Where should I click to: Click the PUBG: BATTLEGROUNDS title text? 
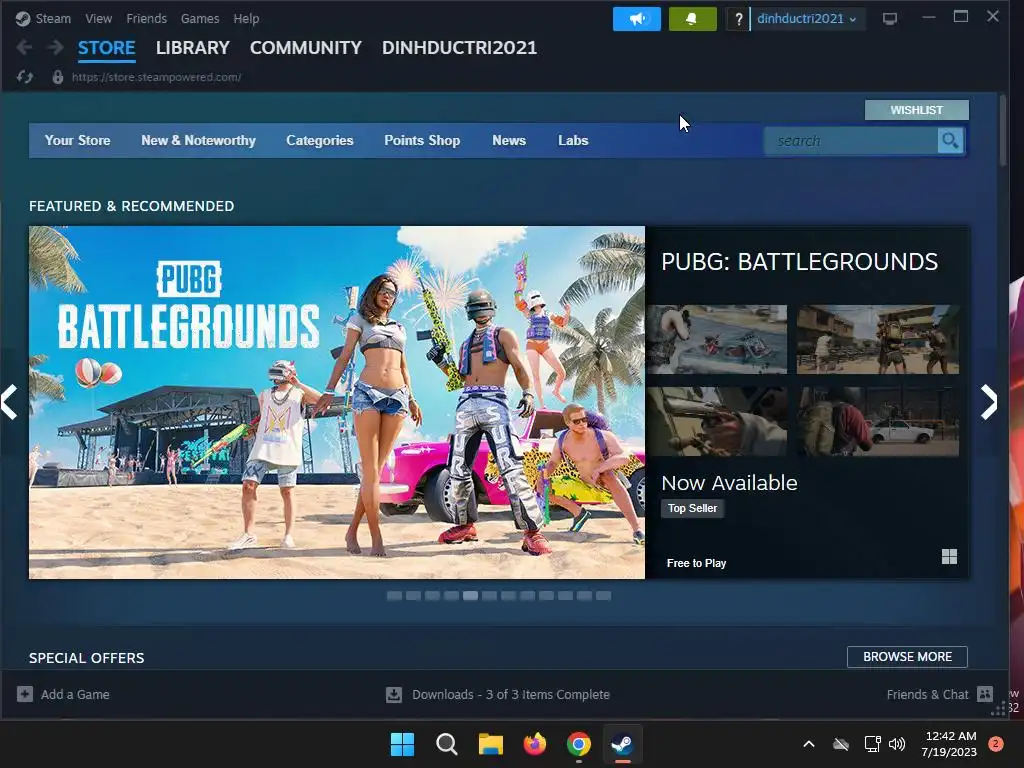tap(799, 261)
